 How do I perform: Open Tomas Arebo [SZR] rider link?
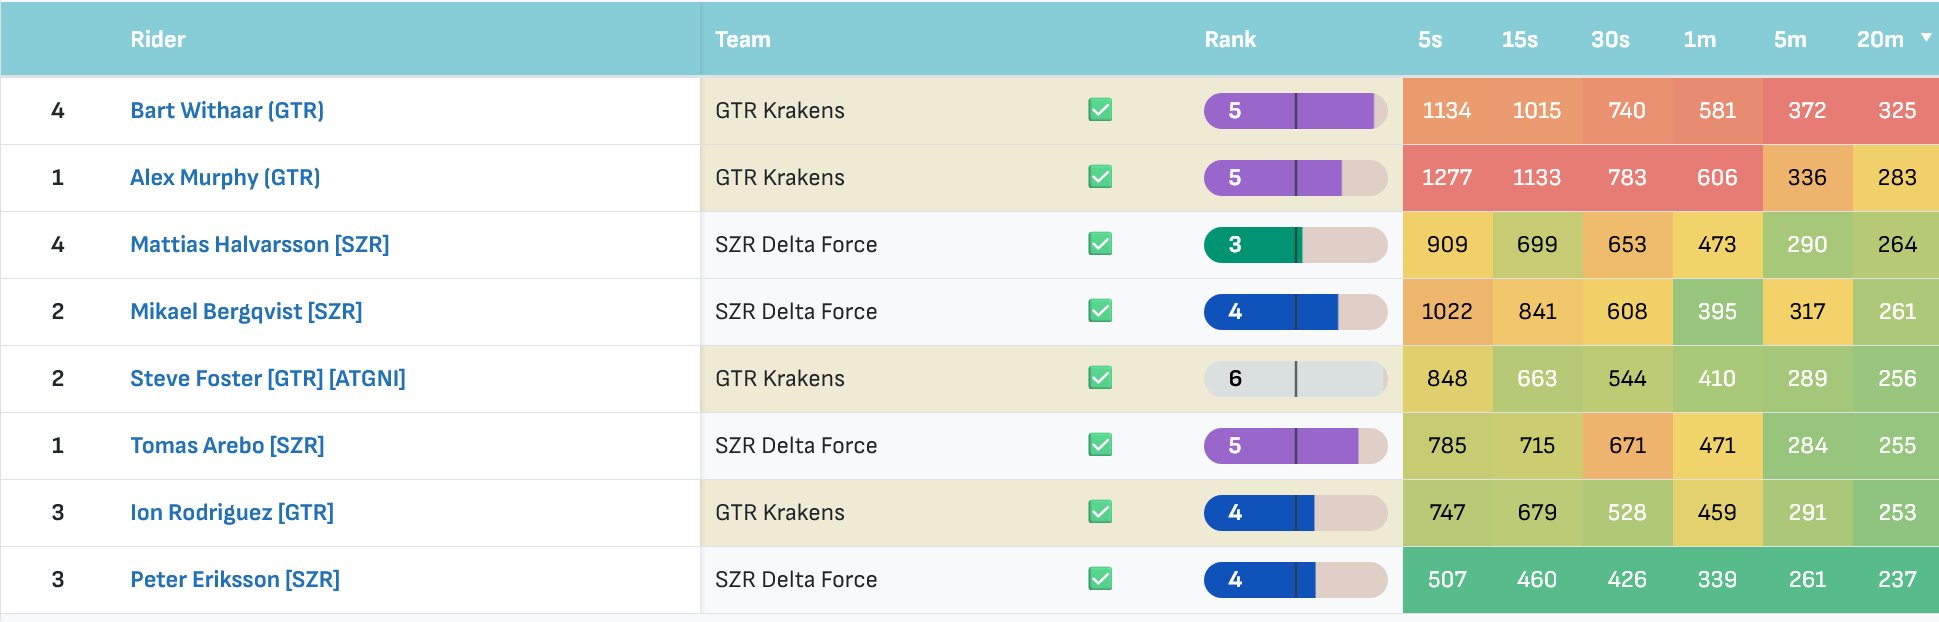pyautogui.click(x=227, y=445)
